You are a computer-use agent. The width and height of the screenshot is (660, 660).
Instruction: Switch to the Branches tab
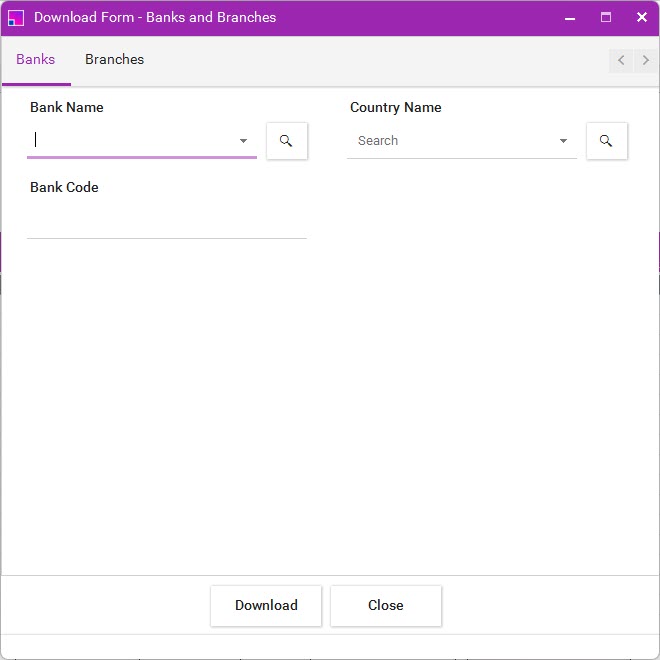click(114, 60)
